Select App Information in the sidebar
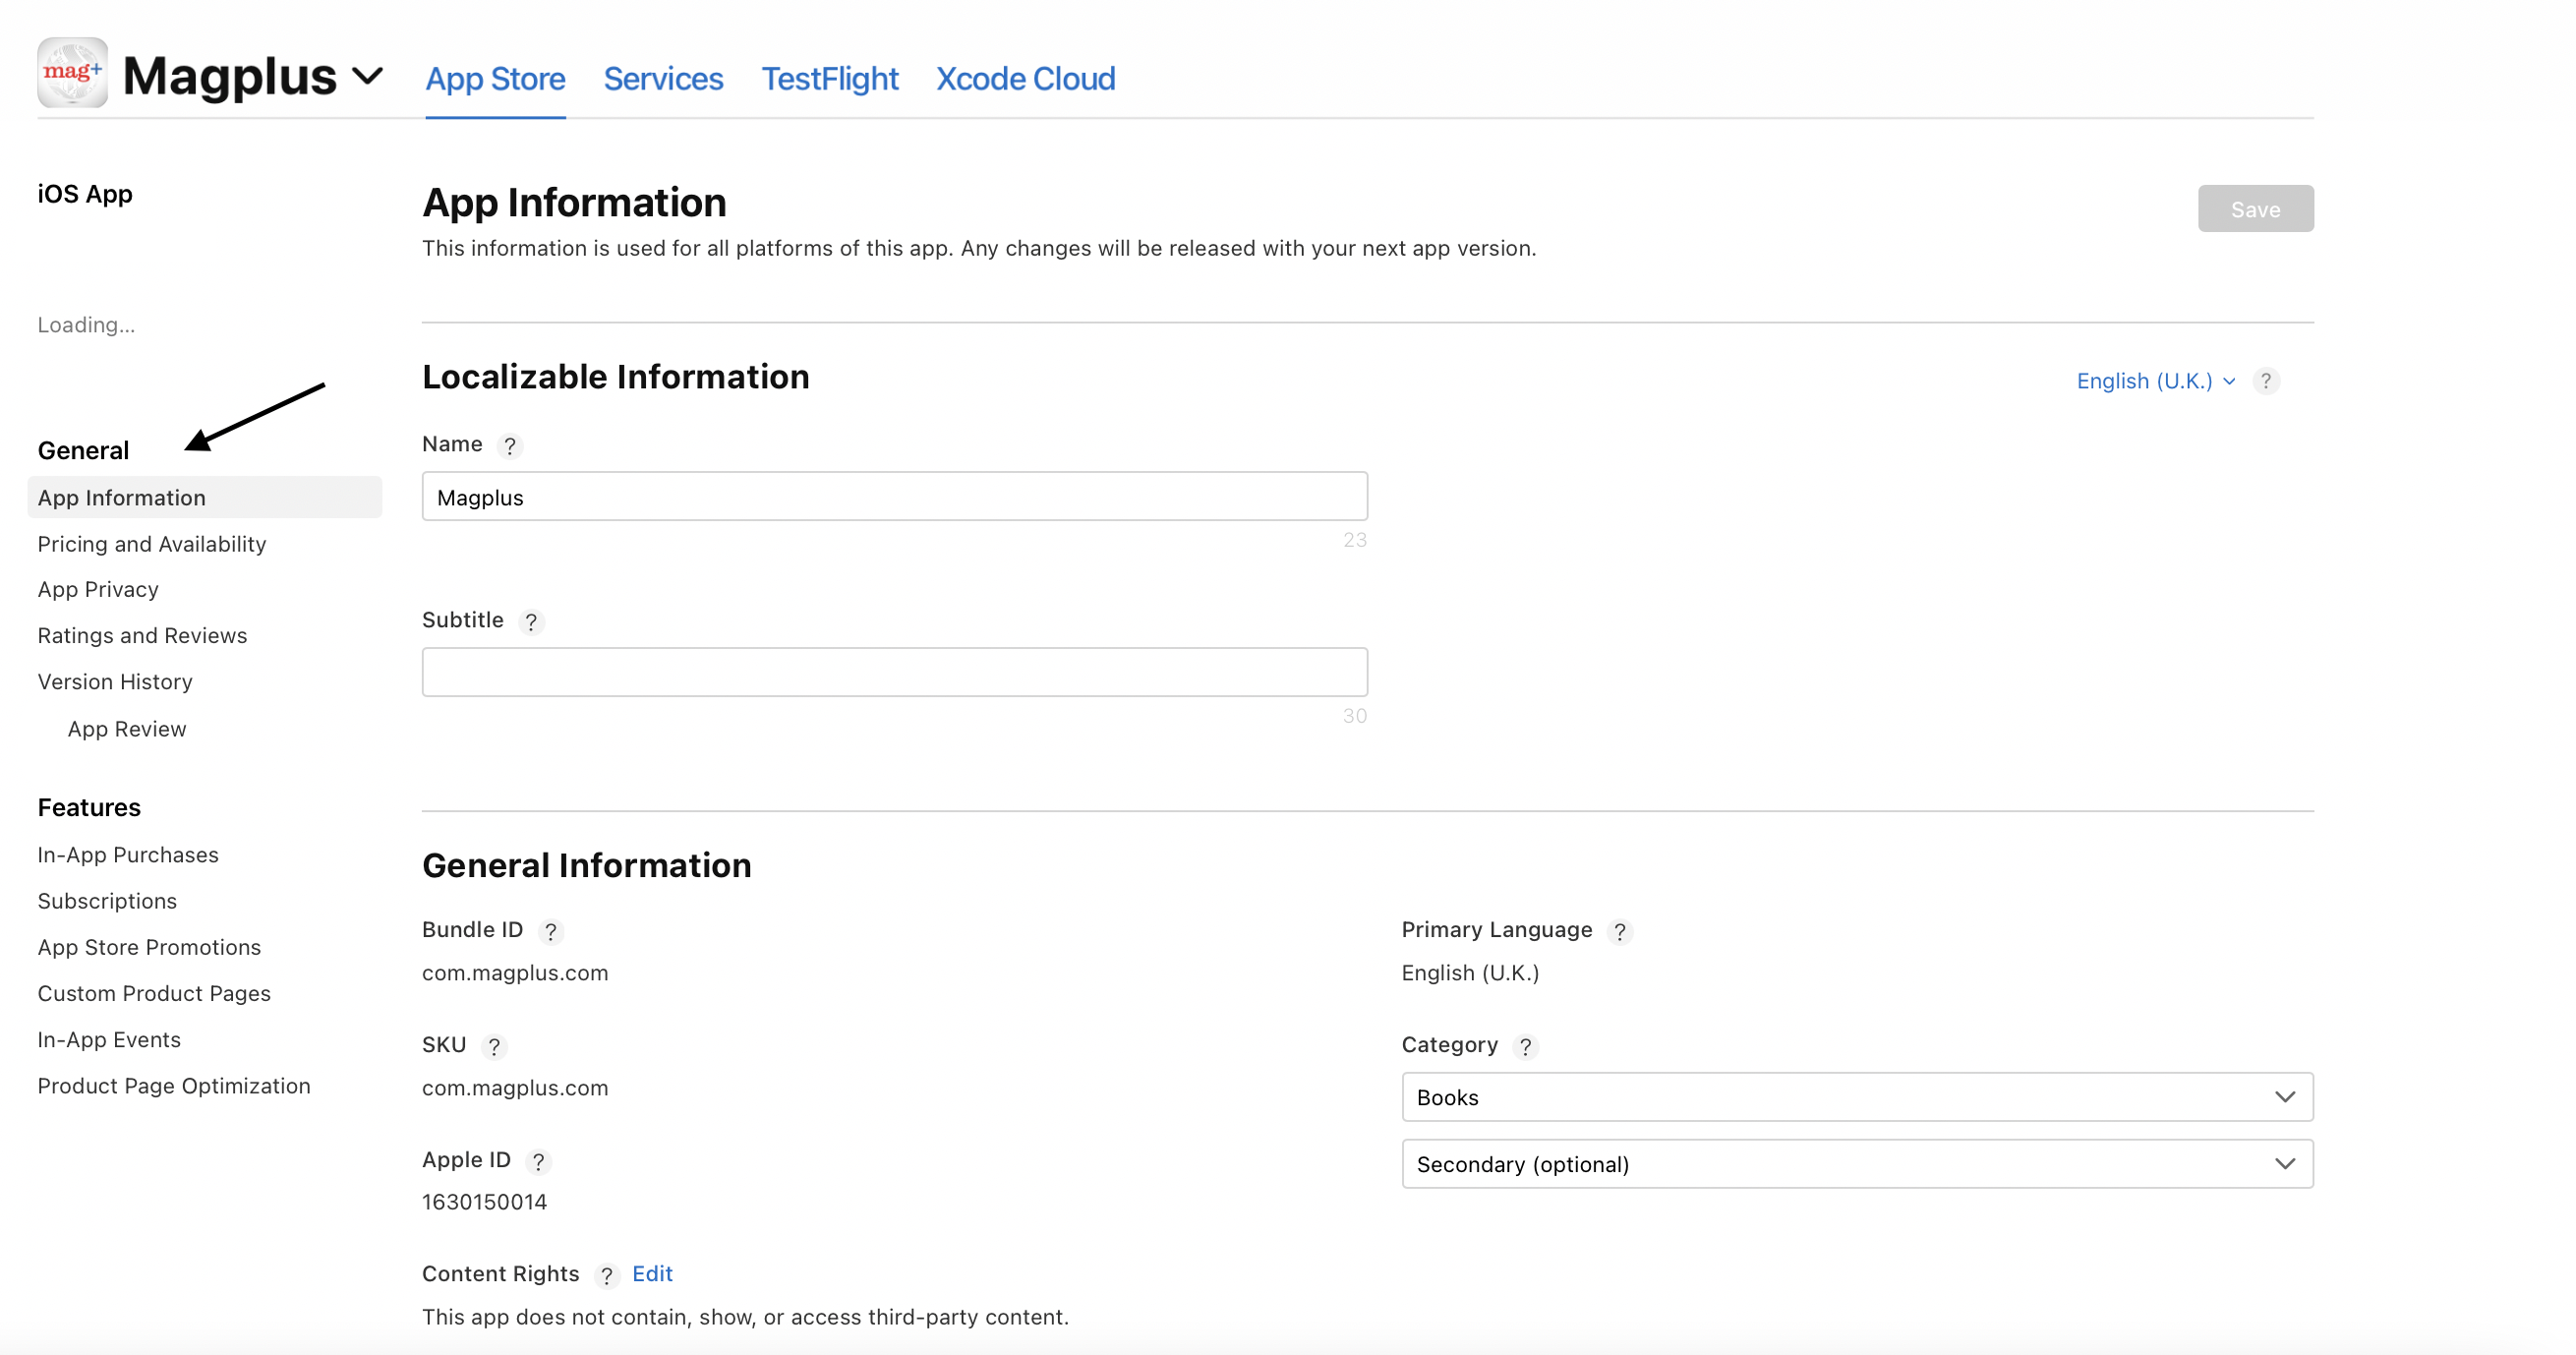This screenshot has width=2576, height=1355. tap(205, 497)
